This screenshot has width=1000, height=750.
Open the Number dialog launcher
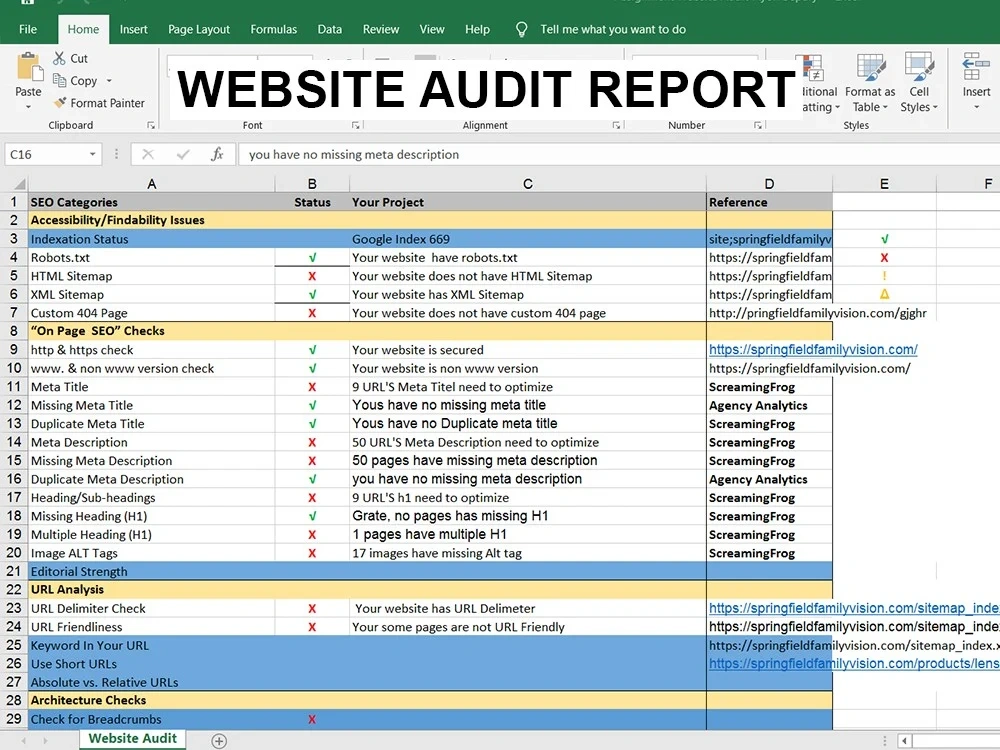[x=758, y=126]
